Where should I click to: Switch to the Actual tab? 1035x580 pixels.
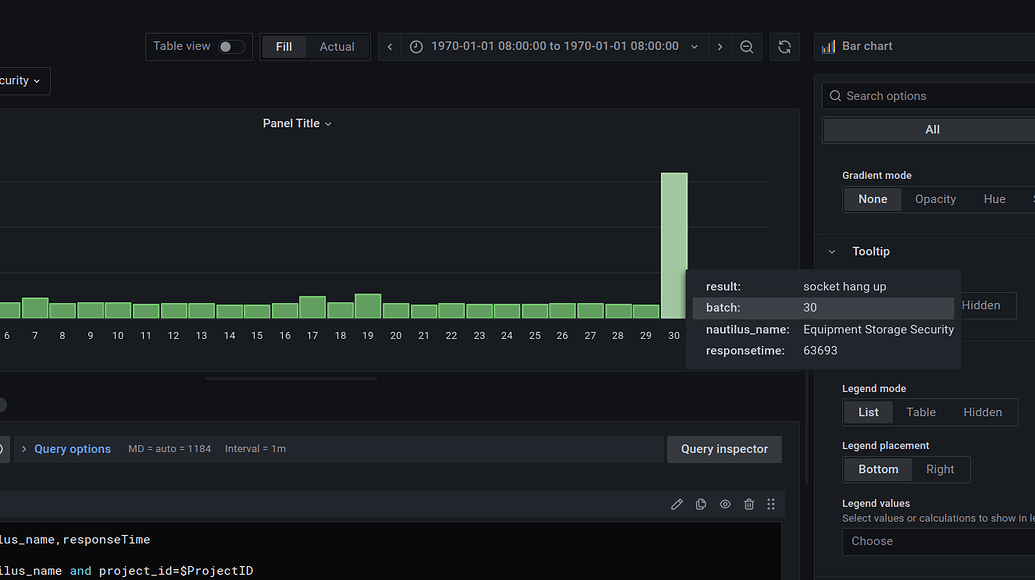click(337, 46)
